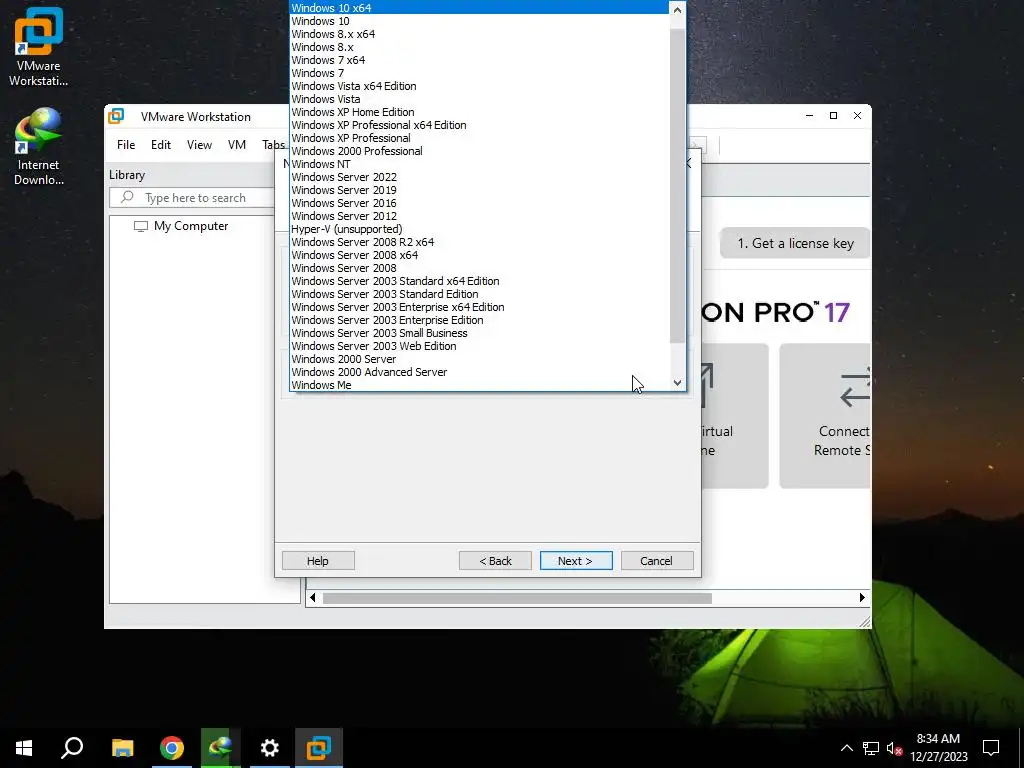The width and height of the screenshot is (1024, 768).
Task: Click the muted volume tray icon
Action: [894, 748]
